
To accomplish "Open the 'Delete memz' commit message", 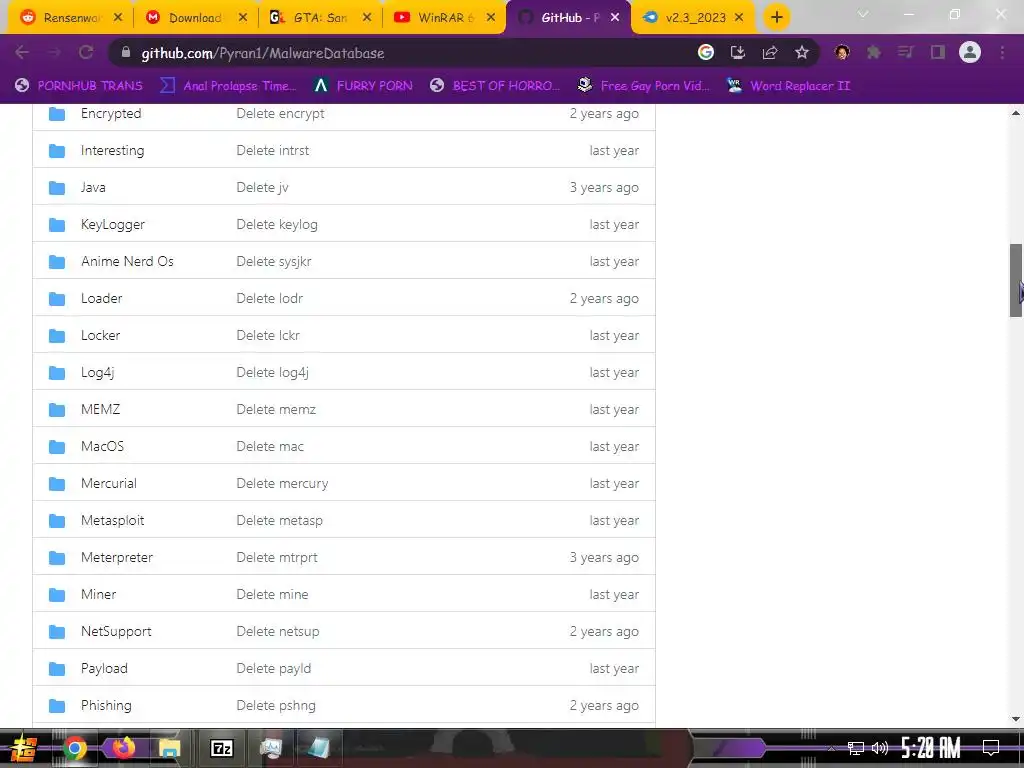I will [x=276, y=409].
